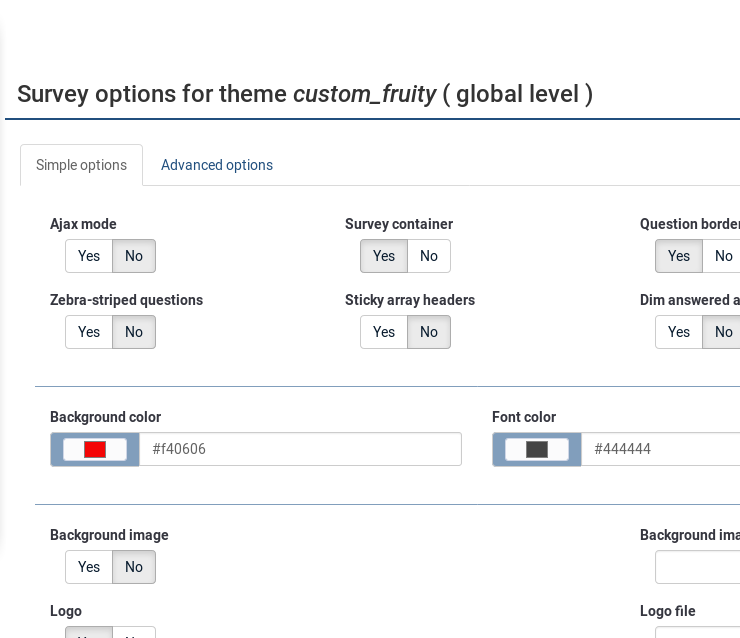
Task: Switch to the Simple options tab
Action: coord(81,165)
